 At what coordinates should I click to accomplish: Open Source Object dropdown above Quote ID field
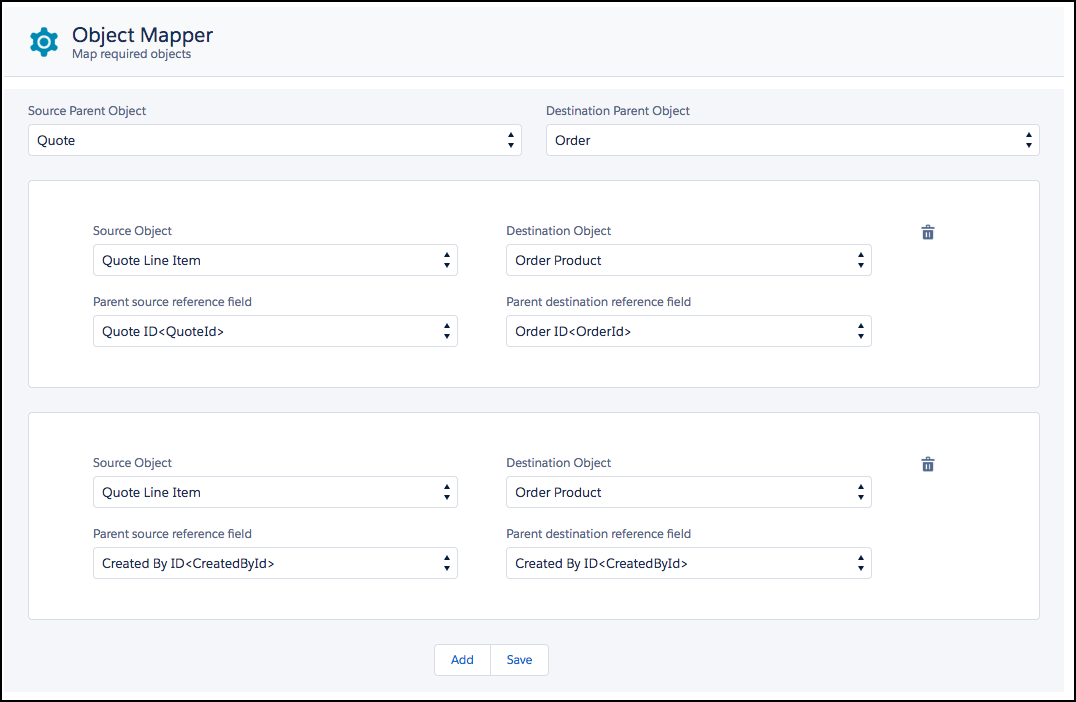pos(275,260)
